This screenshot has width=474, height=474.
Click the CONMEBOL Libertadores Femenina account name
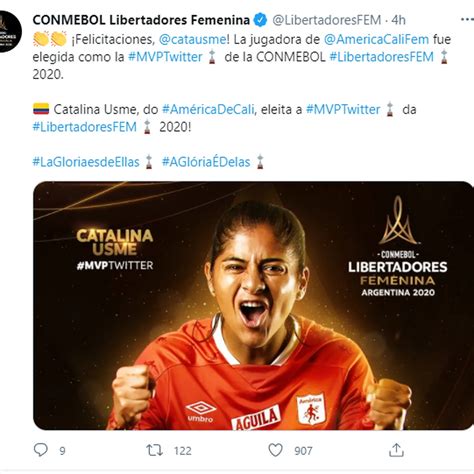[141, 20]
